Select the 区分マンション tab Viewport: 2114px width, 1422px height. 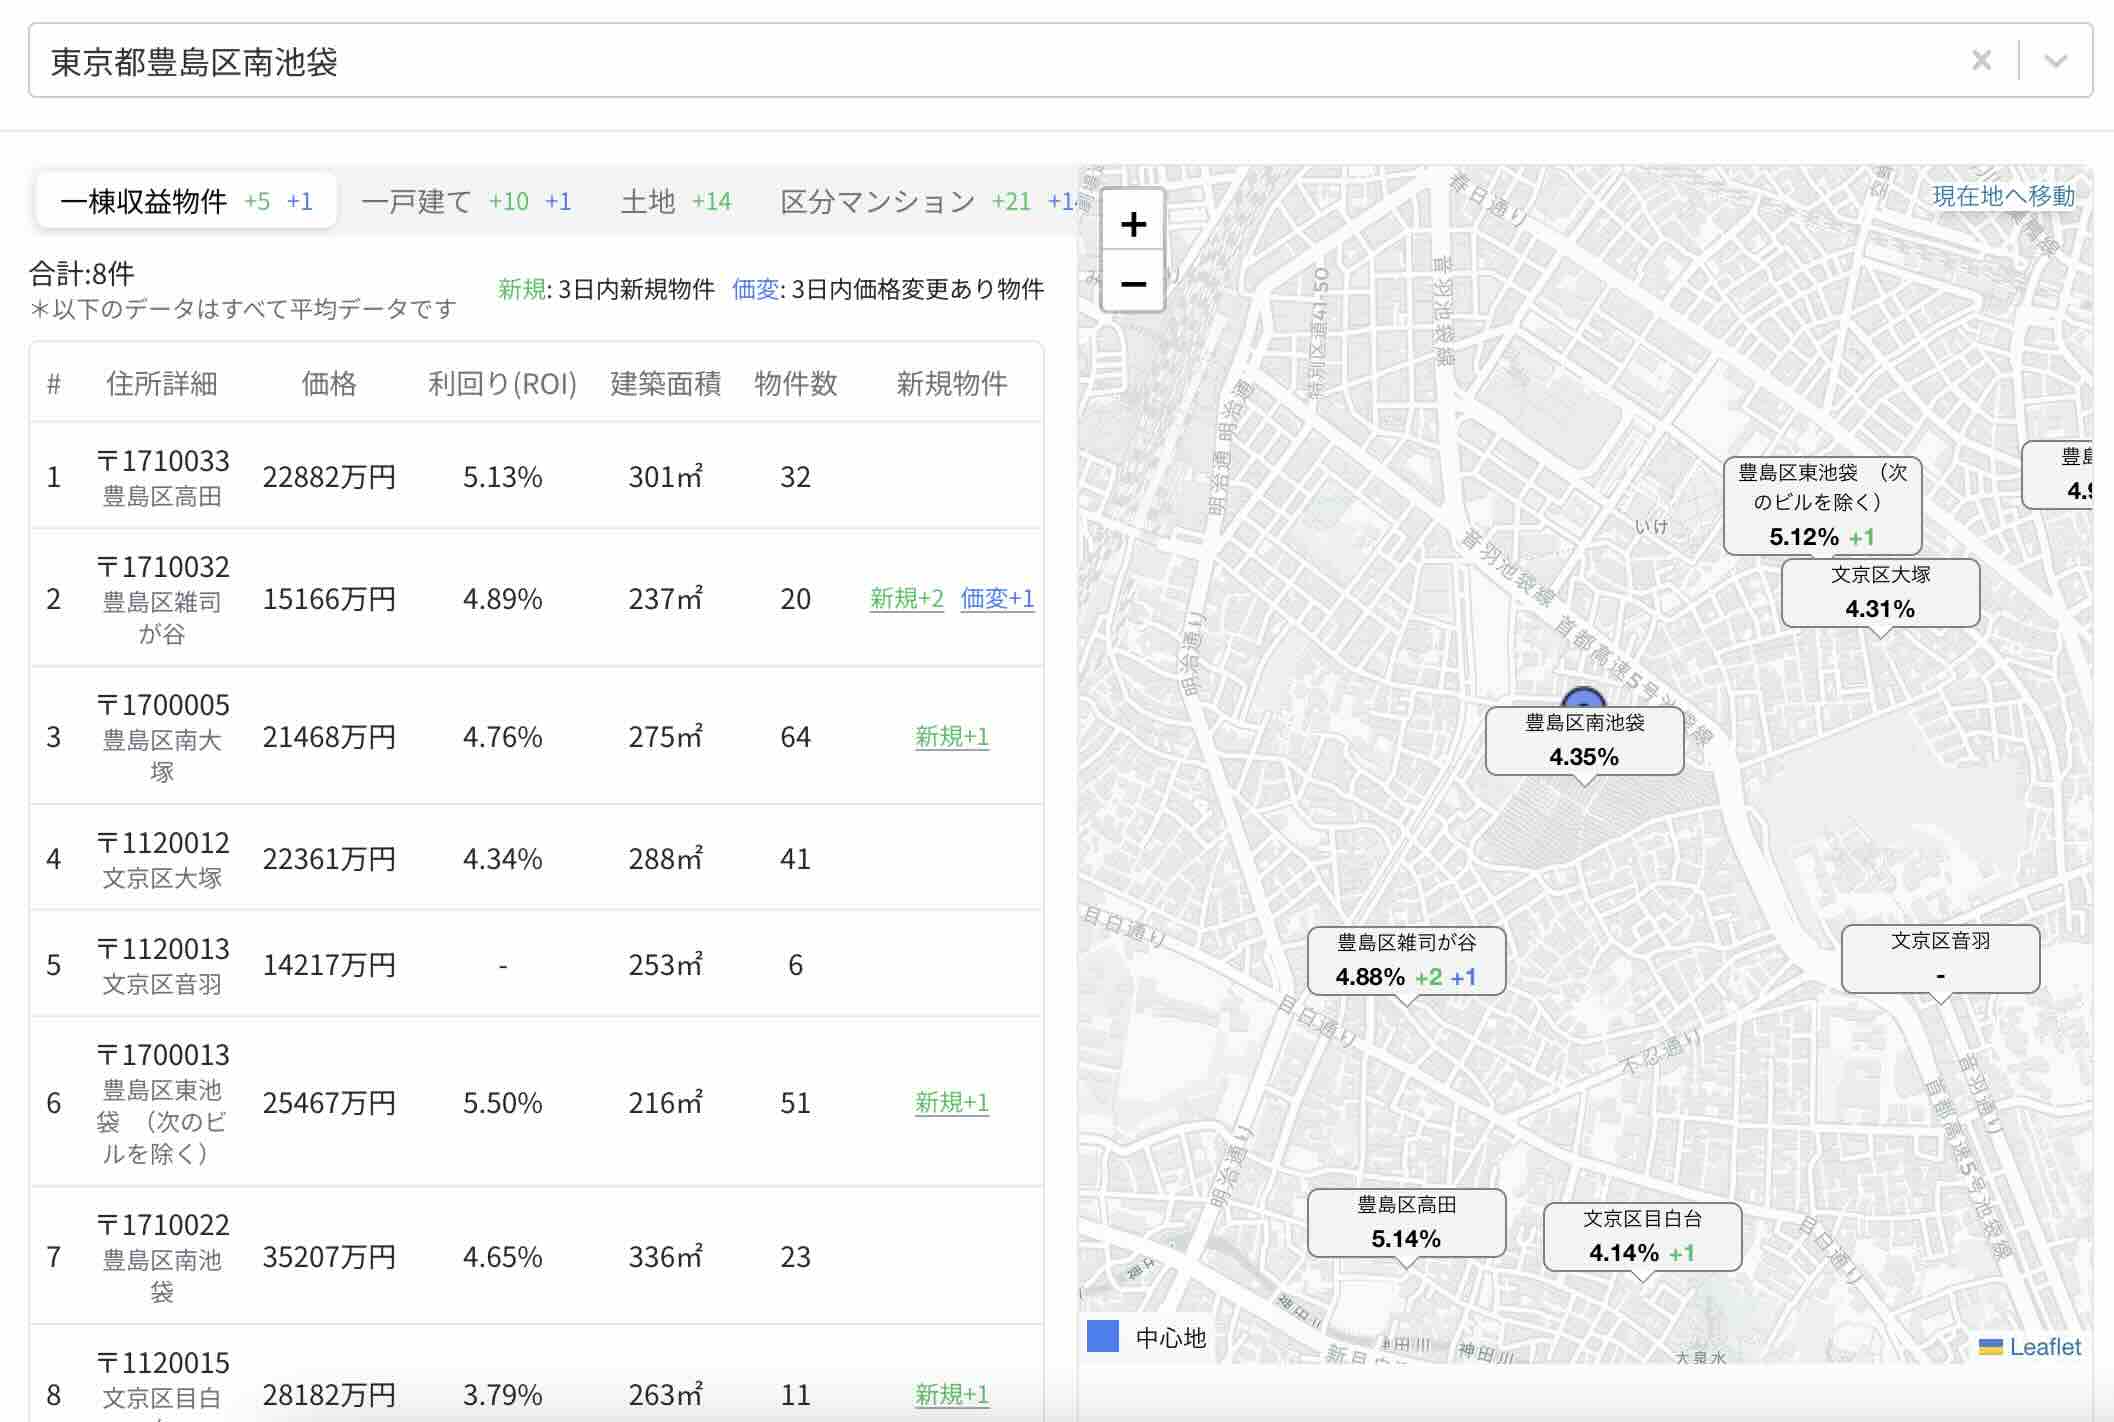click(x=877, y=201)
